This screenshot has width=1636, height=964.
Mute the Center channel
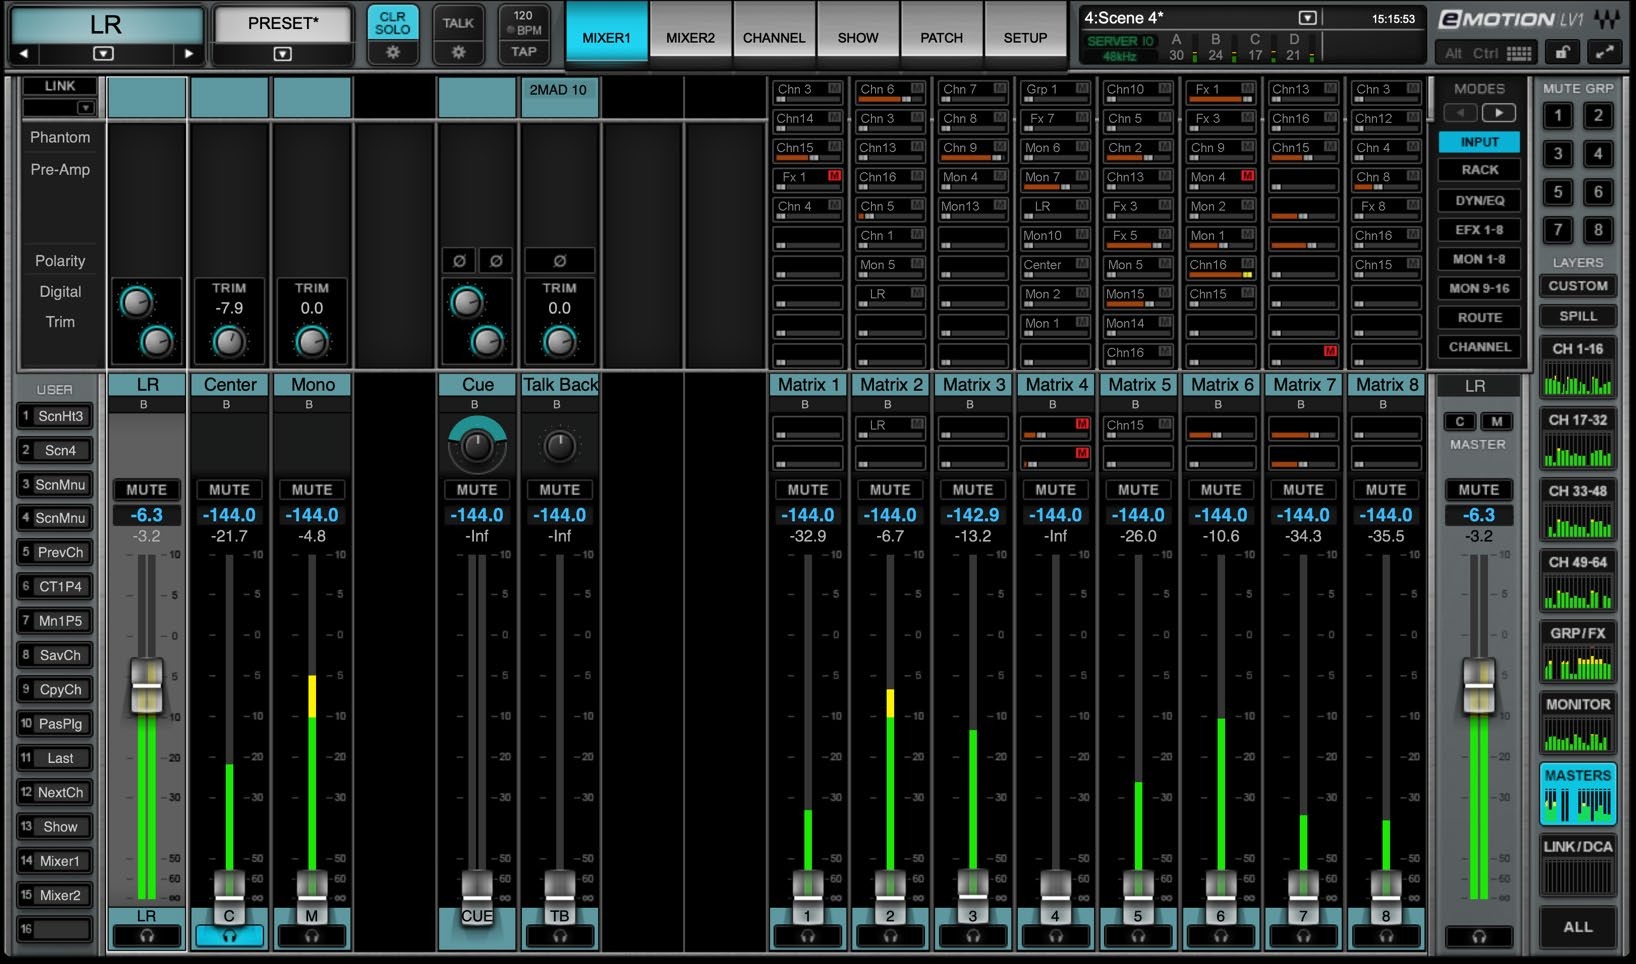[229, 490]
